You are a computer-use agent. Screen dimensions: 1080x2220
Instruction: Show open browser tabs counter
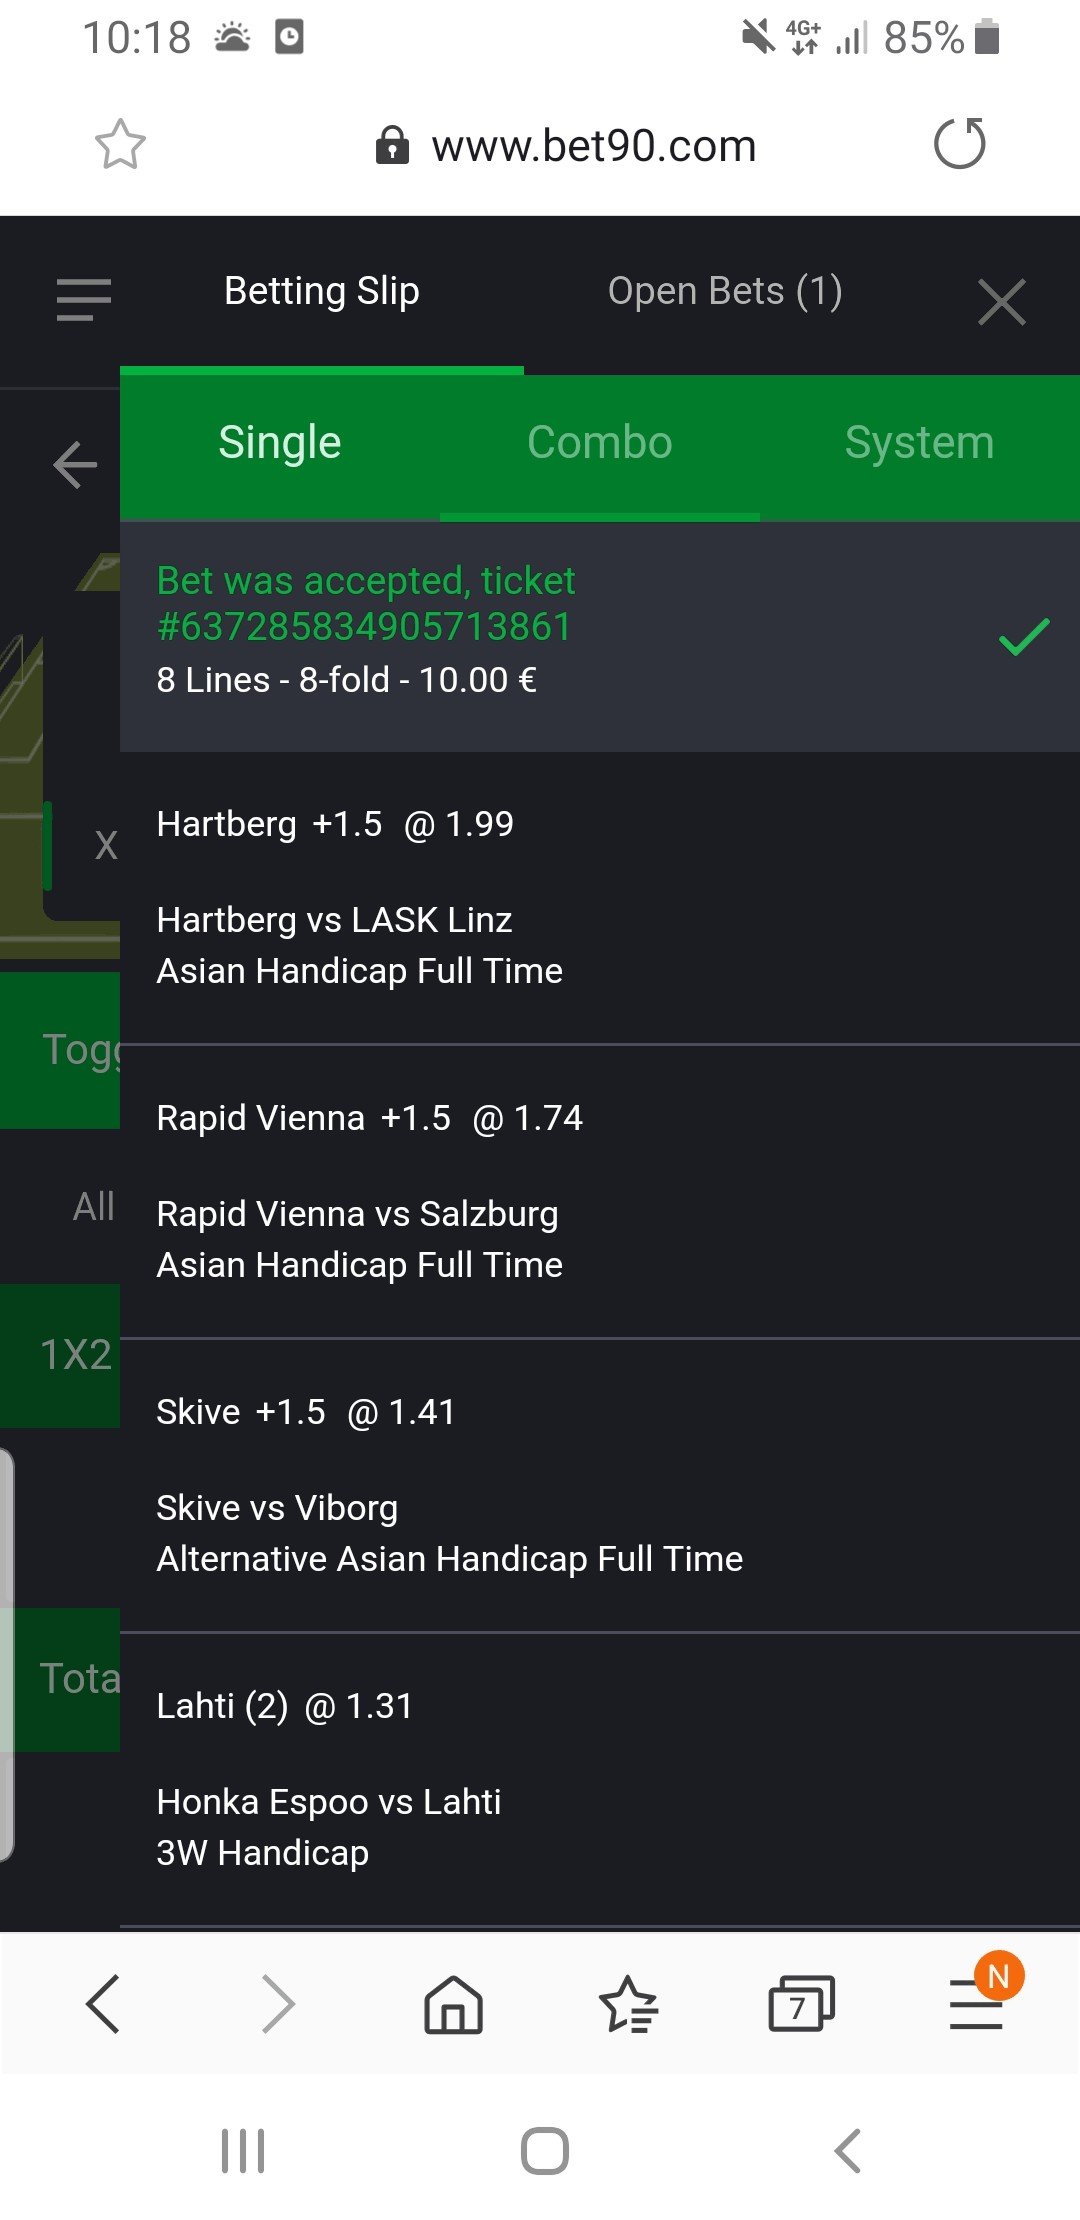coord(801,2004)
